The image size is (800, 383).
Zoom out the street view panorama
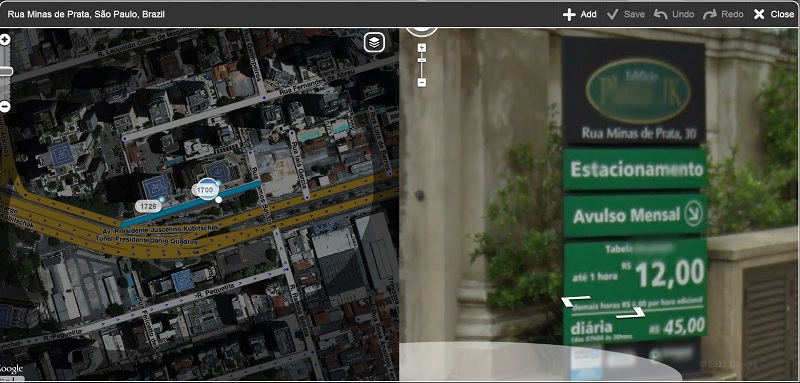[x=421, y=82]
